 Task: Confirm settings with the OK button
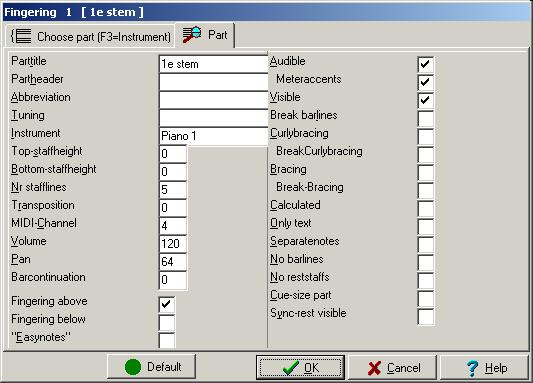click(300, 367)
